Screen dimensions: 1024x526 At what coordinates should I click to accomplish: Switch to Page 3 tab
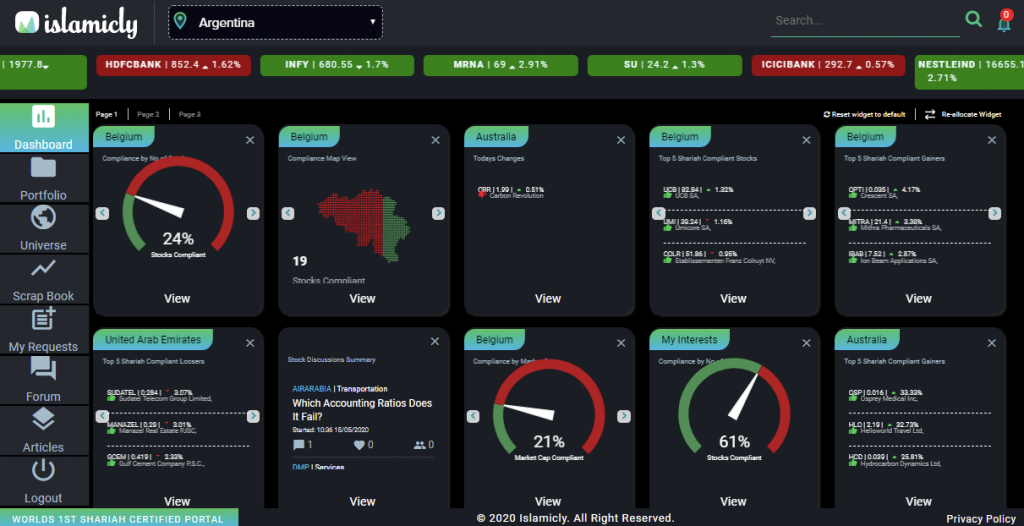[x=190, y=115]
